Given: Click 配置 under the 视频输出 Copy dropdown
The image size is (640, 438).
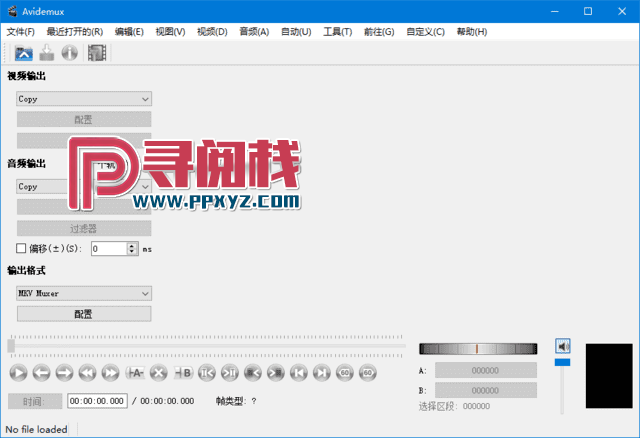Looking at the screenshot, I should point(84,119).
